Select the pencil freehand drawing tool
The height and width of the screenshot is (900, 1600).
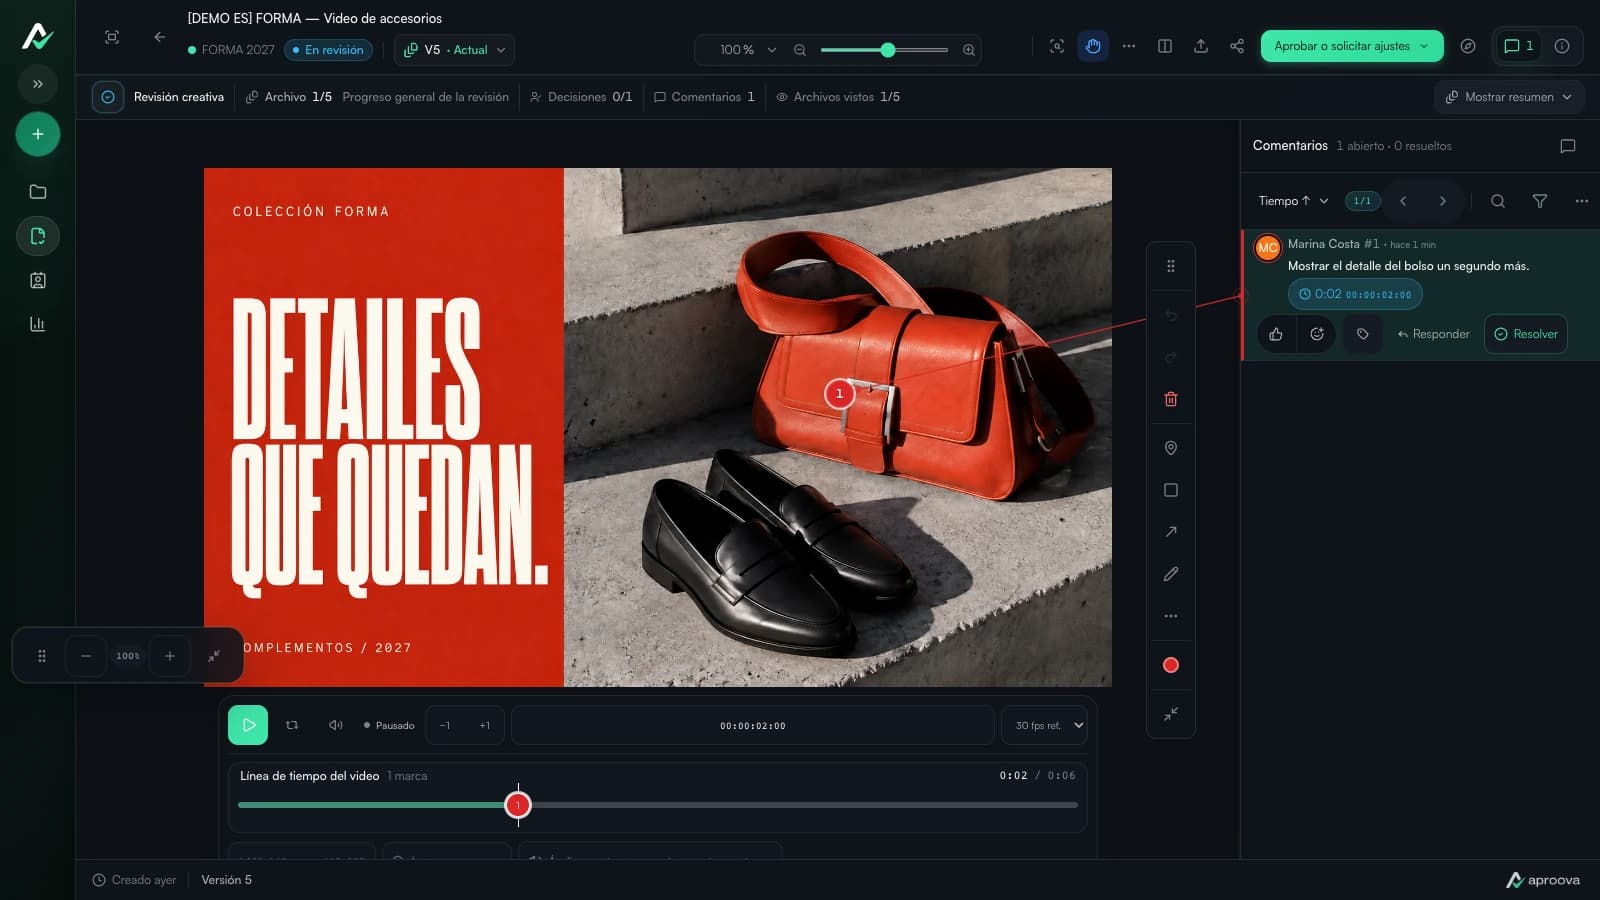coord(1171,574)
